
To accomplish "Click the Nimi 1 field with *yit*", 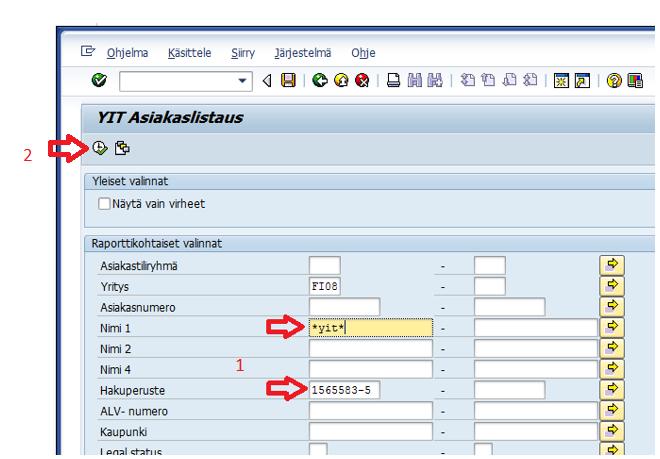I will click(371, 328).
